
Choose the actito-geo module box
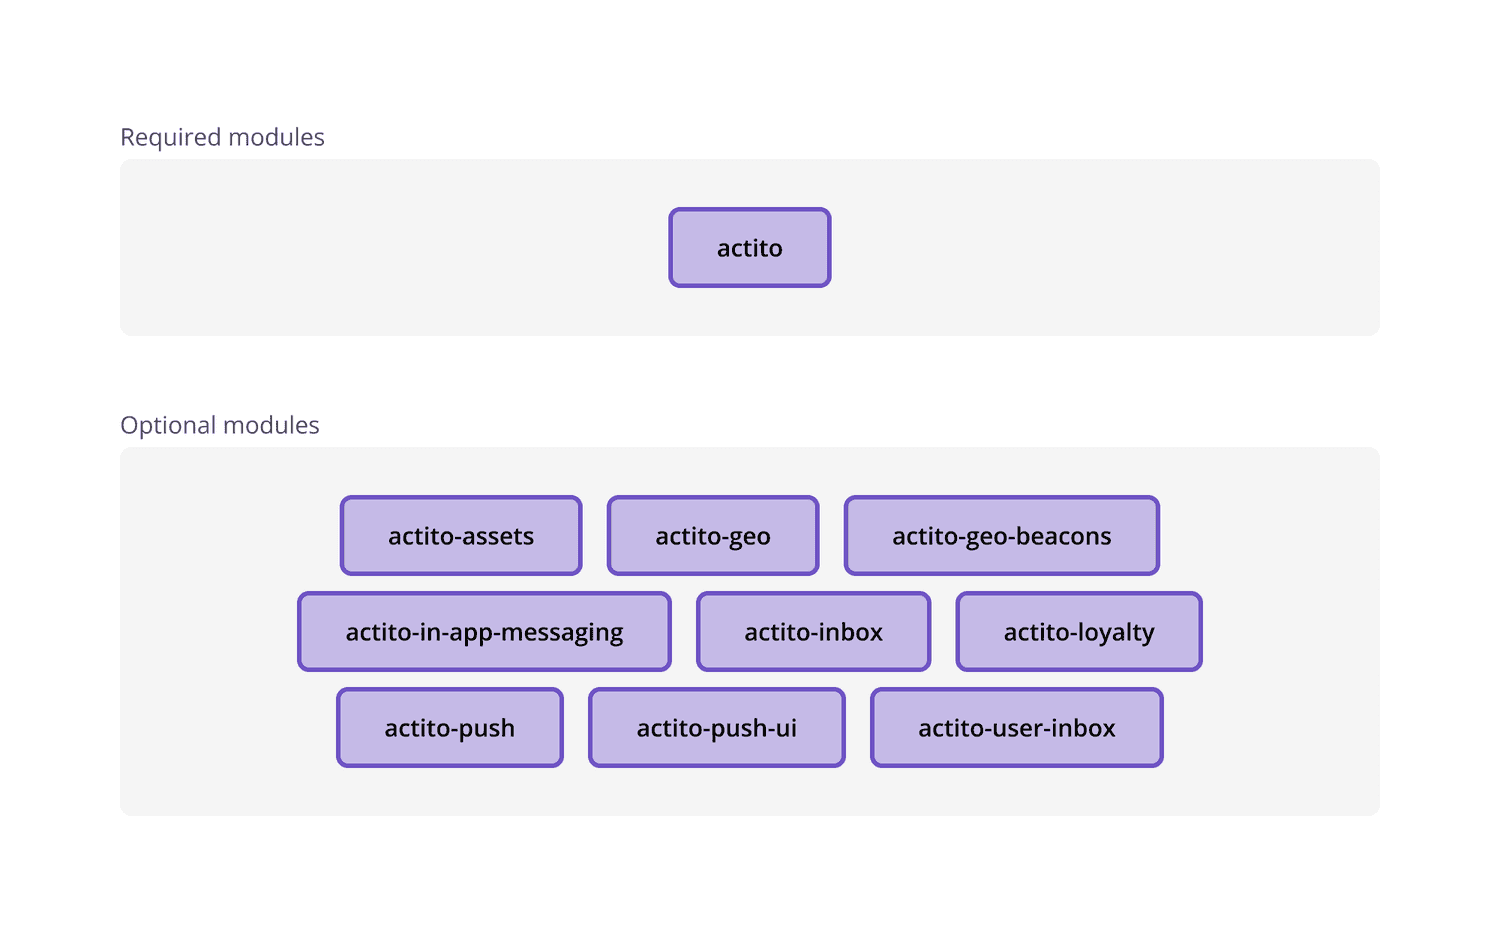tap(713, 536)
